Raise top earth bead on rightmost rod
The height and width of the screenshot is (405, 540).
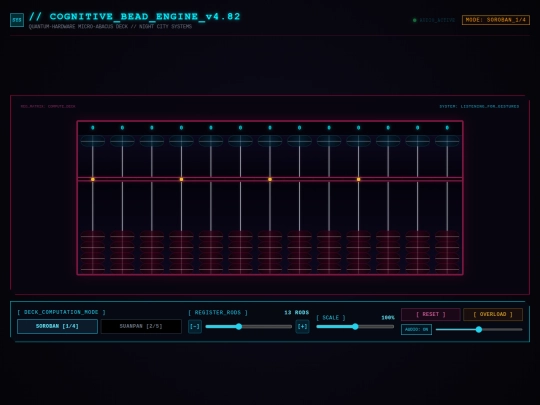click(x=447, y=236)
